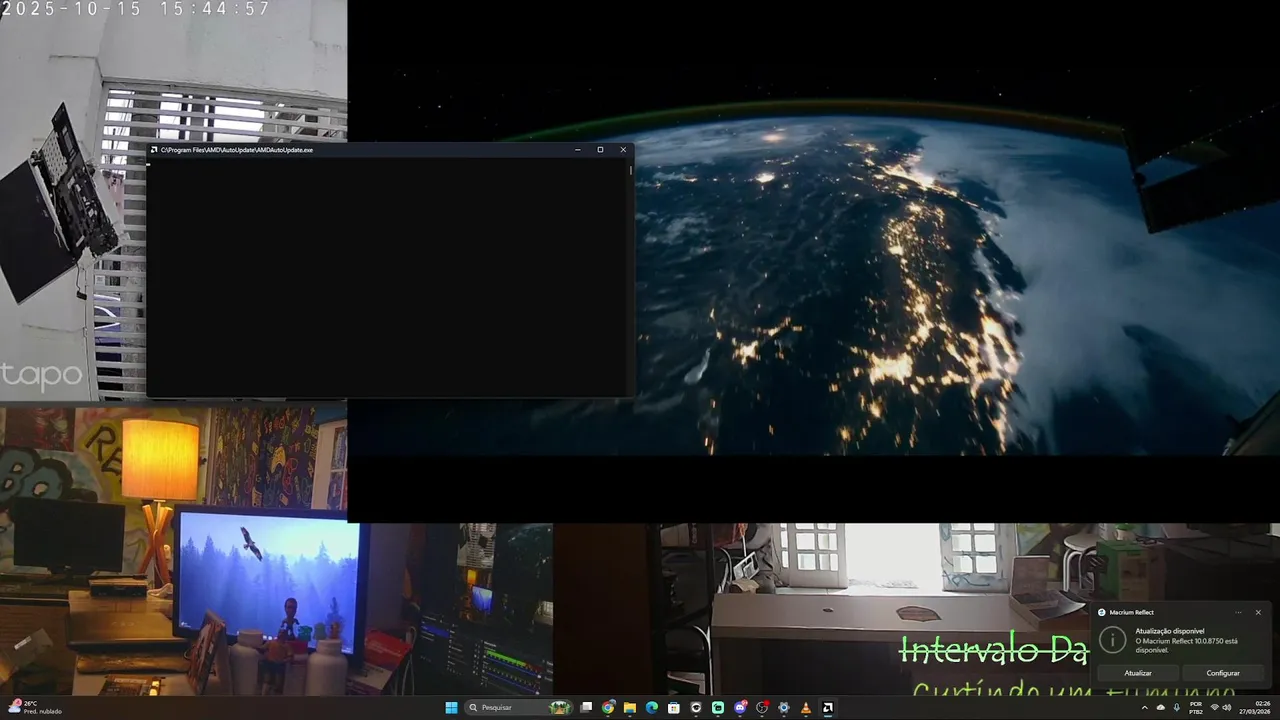Dismiss the Macrium Reflect notification
The width and height of the screenshot is (1280, 720).
click(x=1258, y=612)
